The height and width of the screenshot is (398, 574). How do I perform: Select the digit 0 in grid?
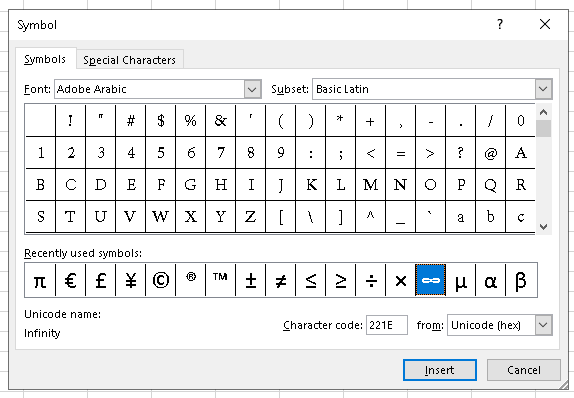[x=521, y=120]
